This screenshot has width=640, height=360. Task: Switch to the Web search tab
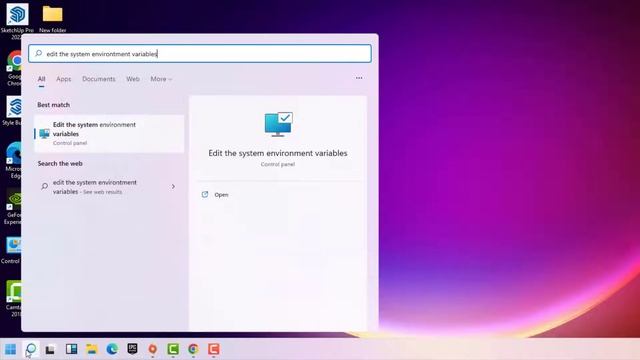coord(133,79)
